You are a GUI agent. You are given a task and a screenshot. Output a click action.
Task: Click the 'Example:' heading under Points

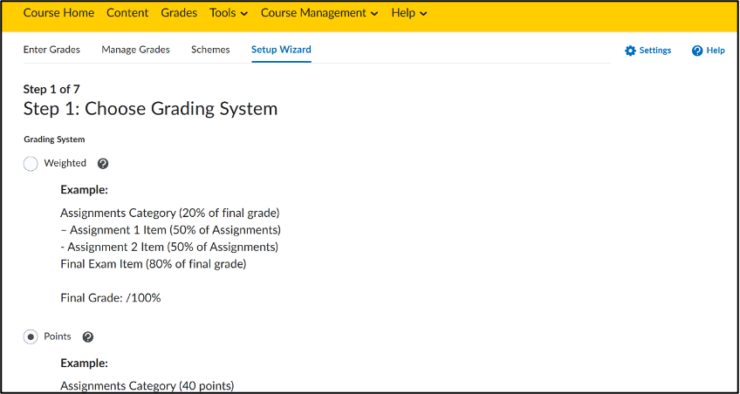click(84, 364)
